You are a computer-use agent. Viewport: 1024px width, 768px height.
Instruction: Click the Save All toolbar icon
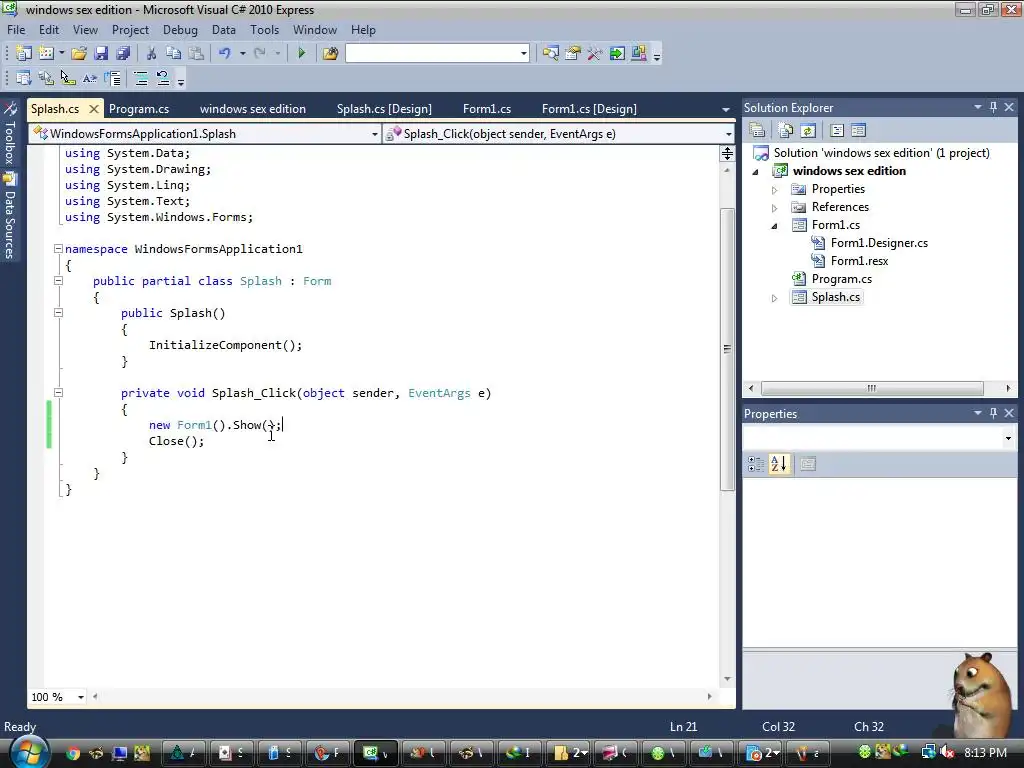pyautogui.click(x=123, y=54)
